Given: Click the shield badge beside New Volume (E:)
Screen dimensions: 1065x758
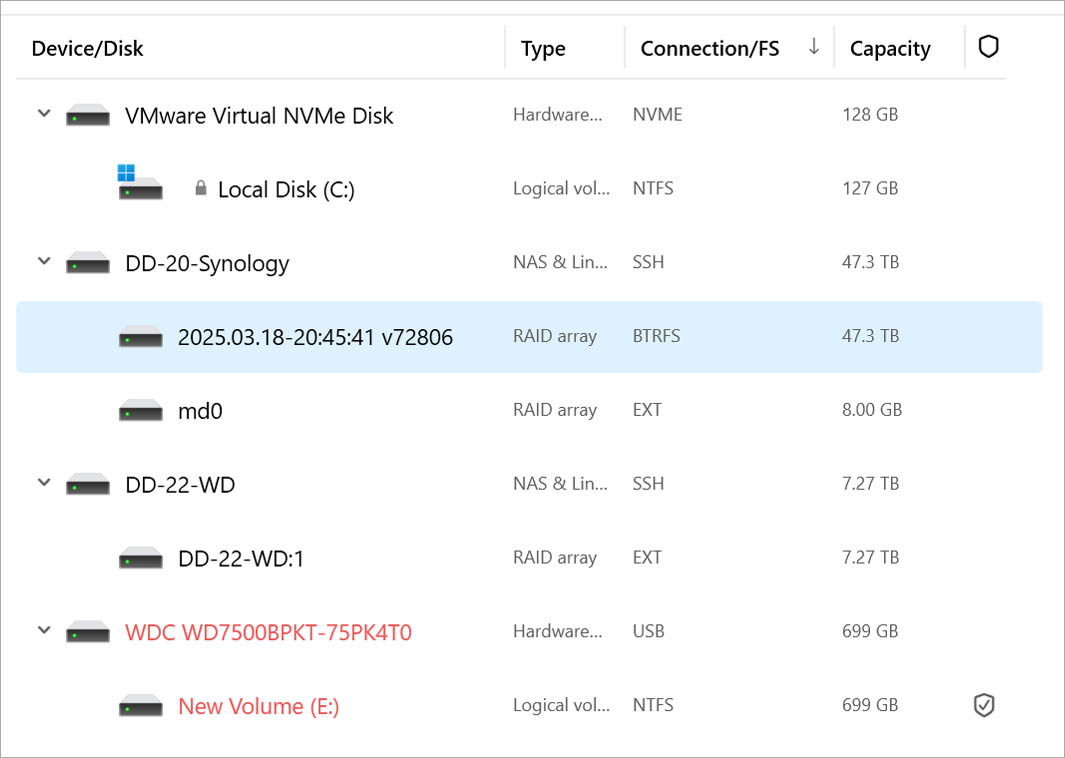Looking at the screenshot, I should [x=983, y=705].
